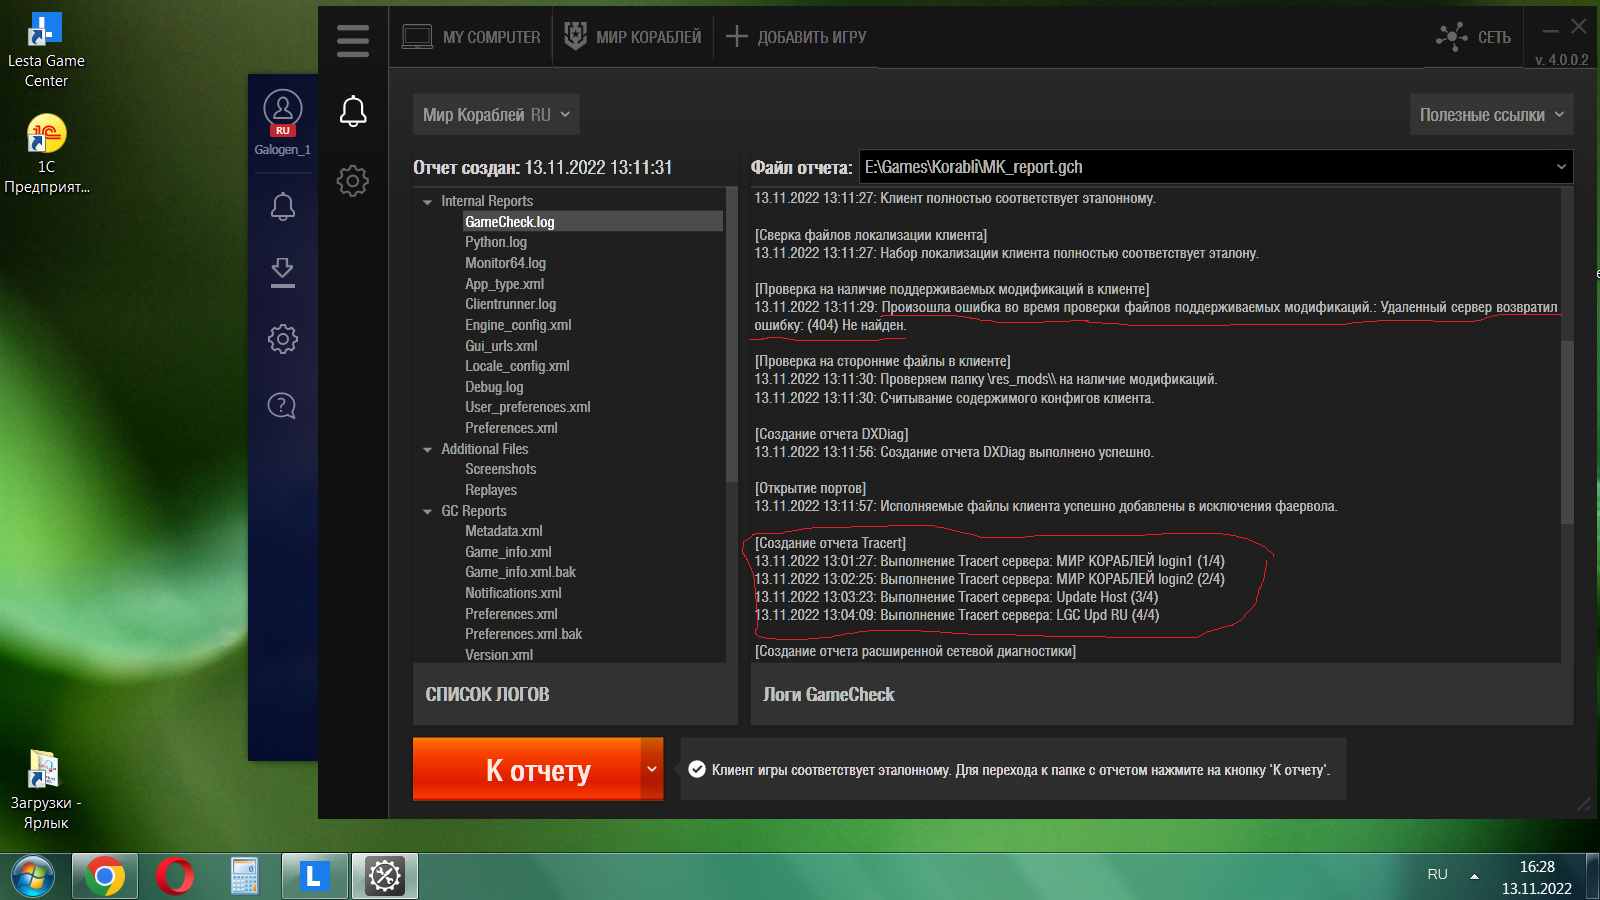Switch to the МИР КОРАБЛЕЙ tab
This screenshot has width=1600, height=900.
634,37
